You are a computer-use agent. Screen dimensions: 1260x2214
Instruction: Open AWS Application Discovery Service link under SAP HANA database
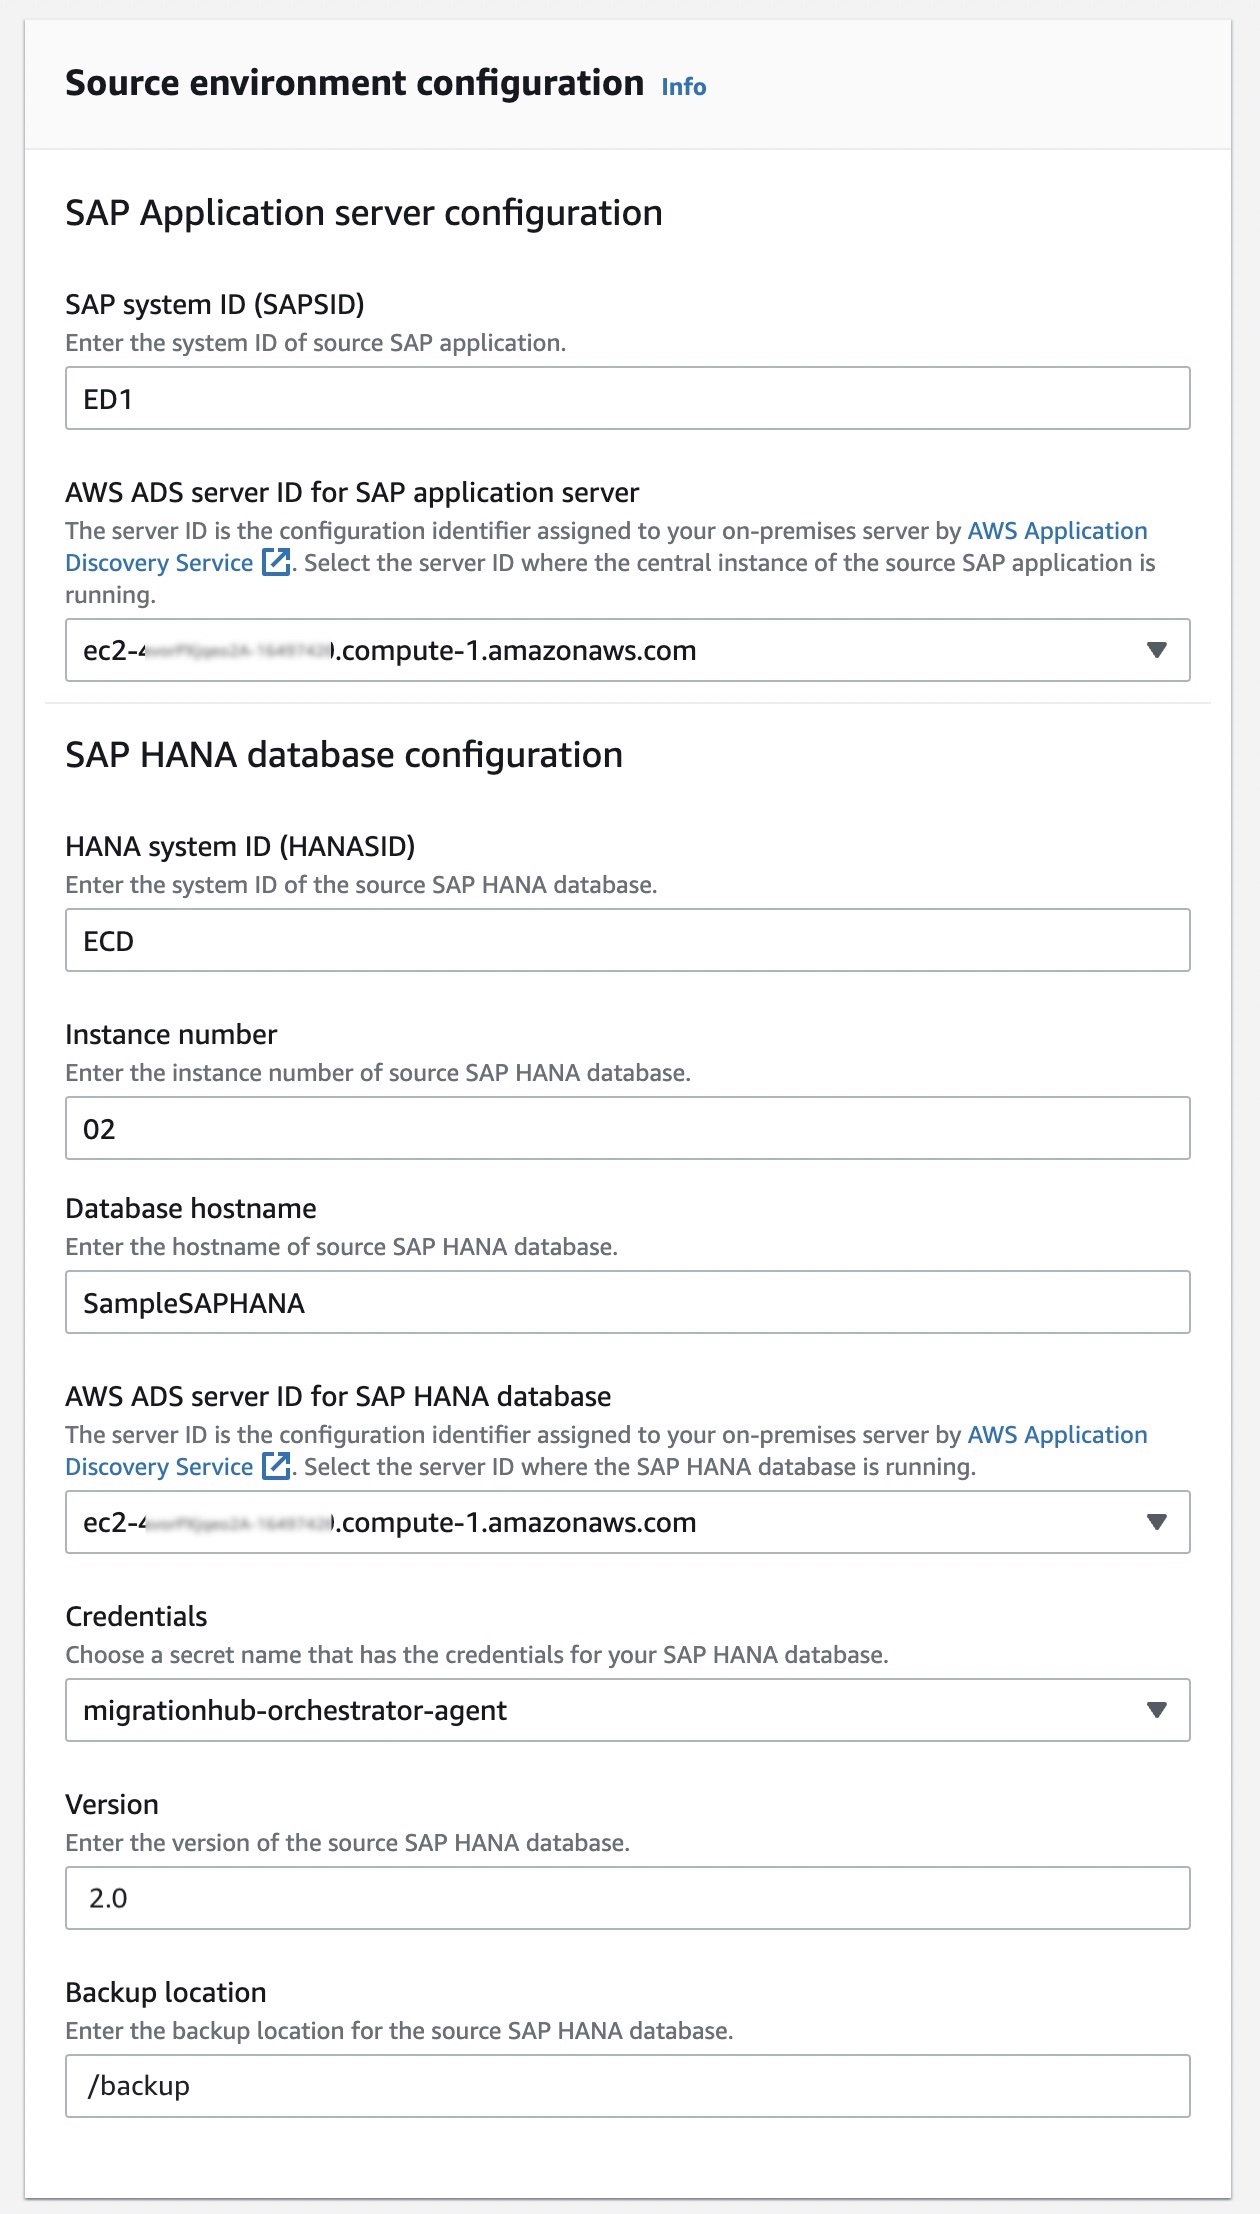pos(606,1451)
